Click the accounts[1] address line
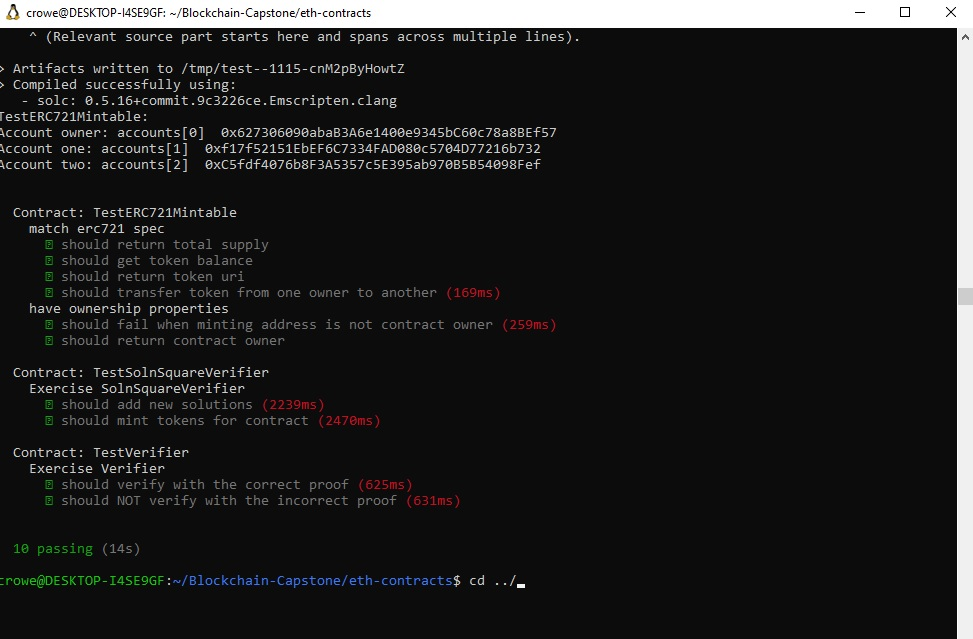This screenshot has height=639, width=973. point(270,149)
